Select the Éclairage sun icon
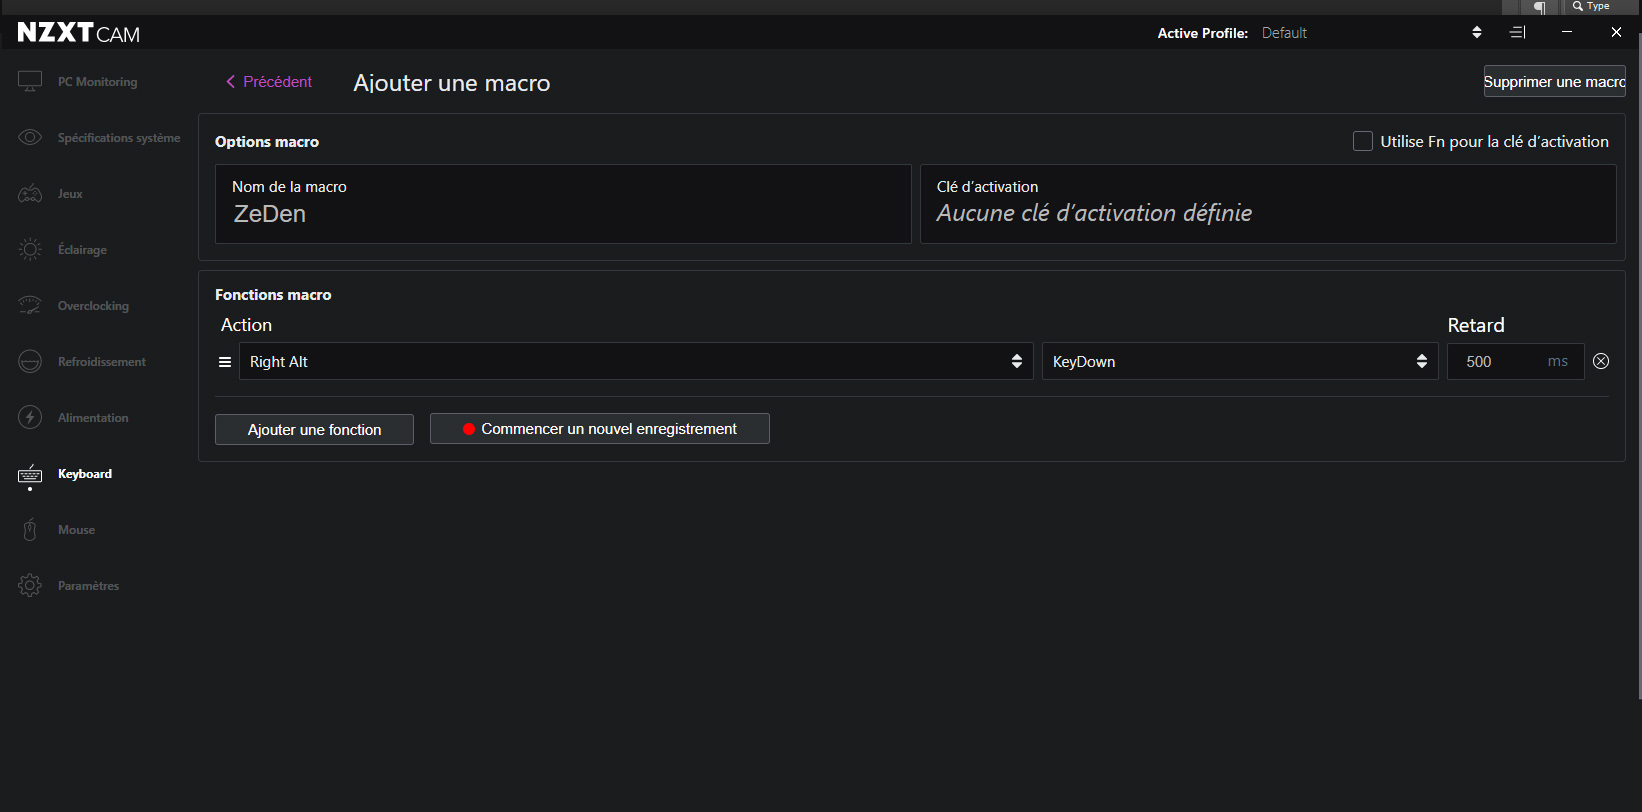This screenshot has width=1642, height=812. pos(30,249)
